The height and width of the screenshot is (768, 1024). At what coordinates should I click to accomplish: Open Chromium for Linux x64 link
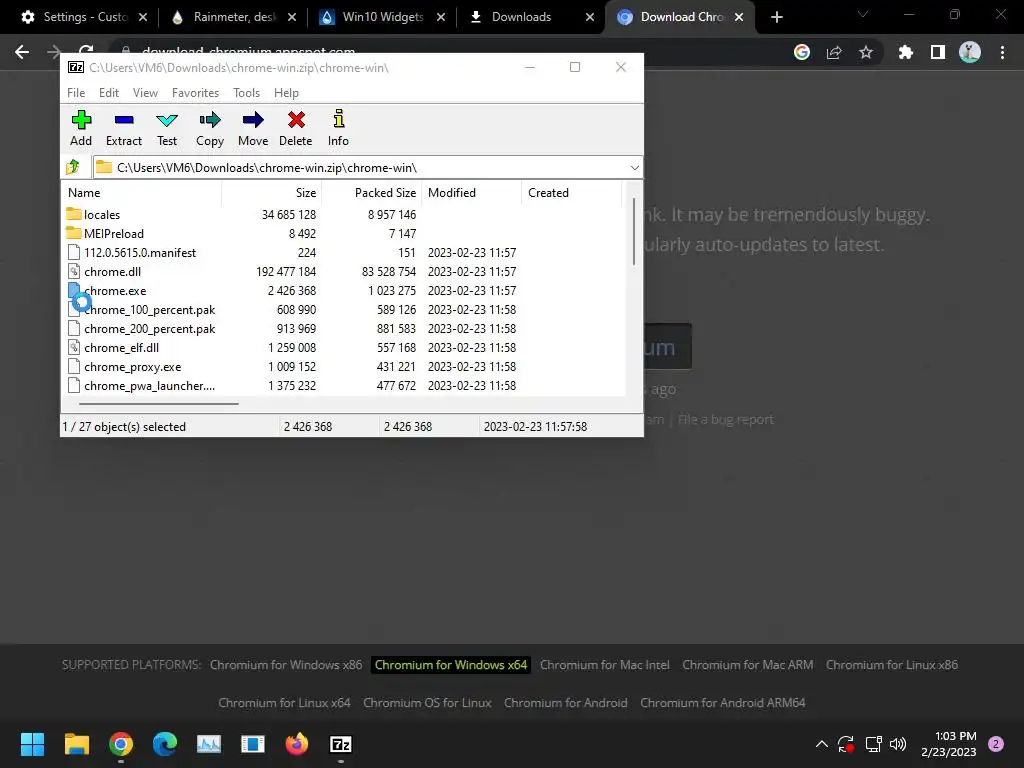pos(284,703)
